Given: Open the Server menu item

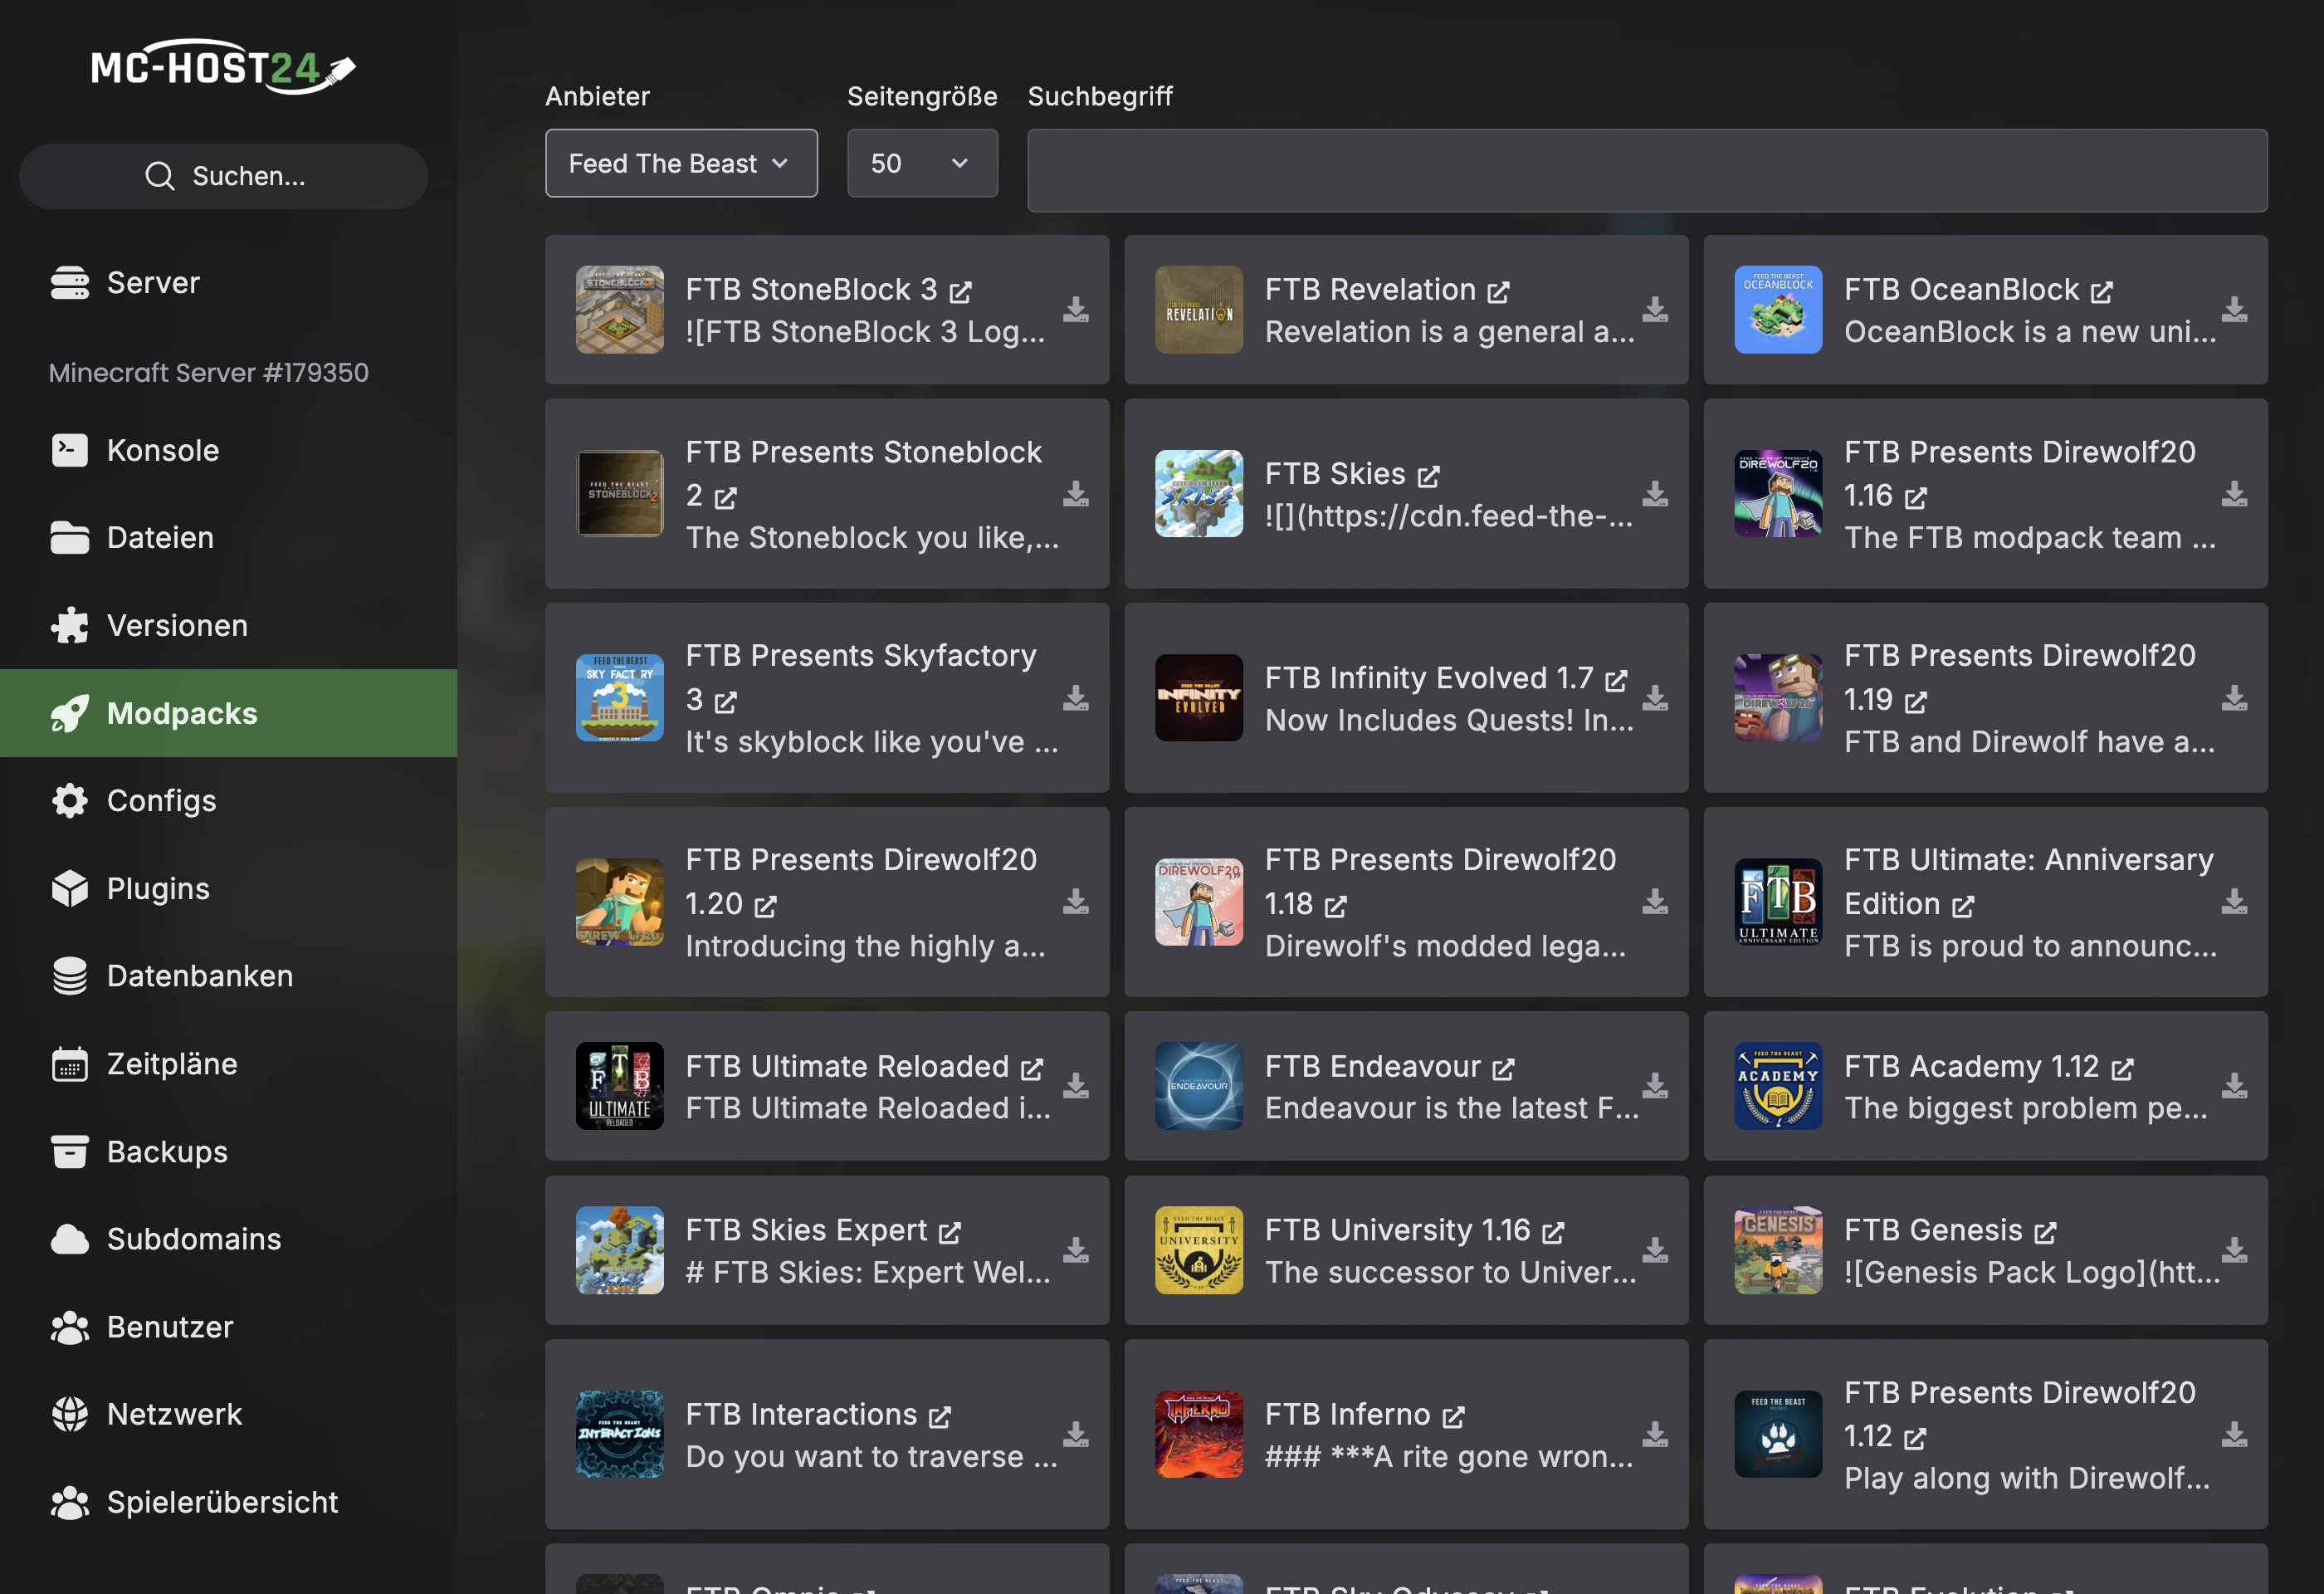Looking at the screenshot, I should (228, 283).
